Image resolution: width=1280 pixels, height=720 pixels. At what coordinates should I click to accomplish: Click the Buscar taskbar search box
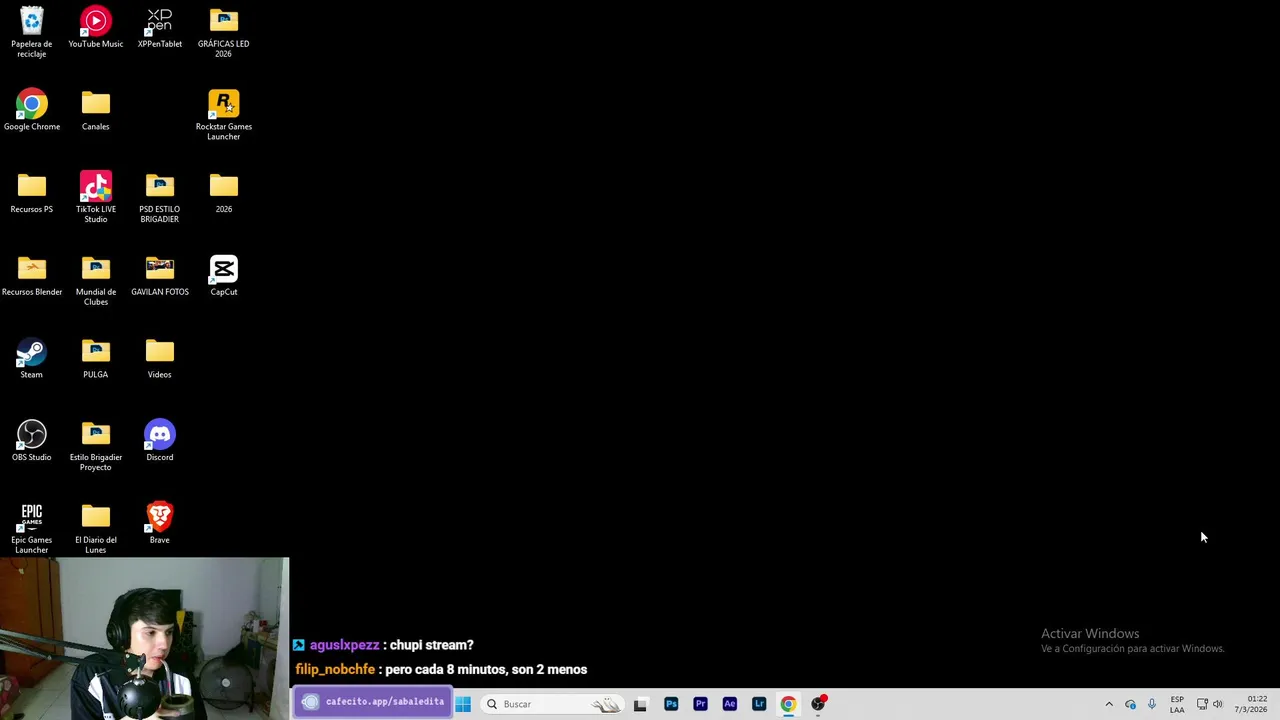click(552, 704)
